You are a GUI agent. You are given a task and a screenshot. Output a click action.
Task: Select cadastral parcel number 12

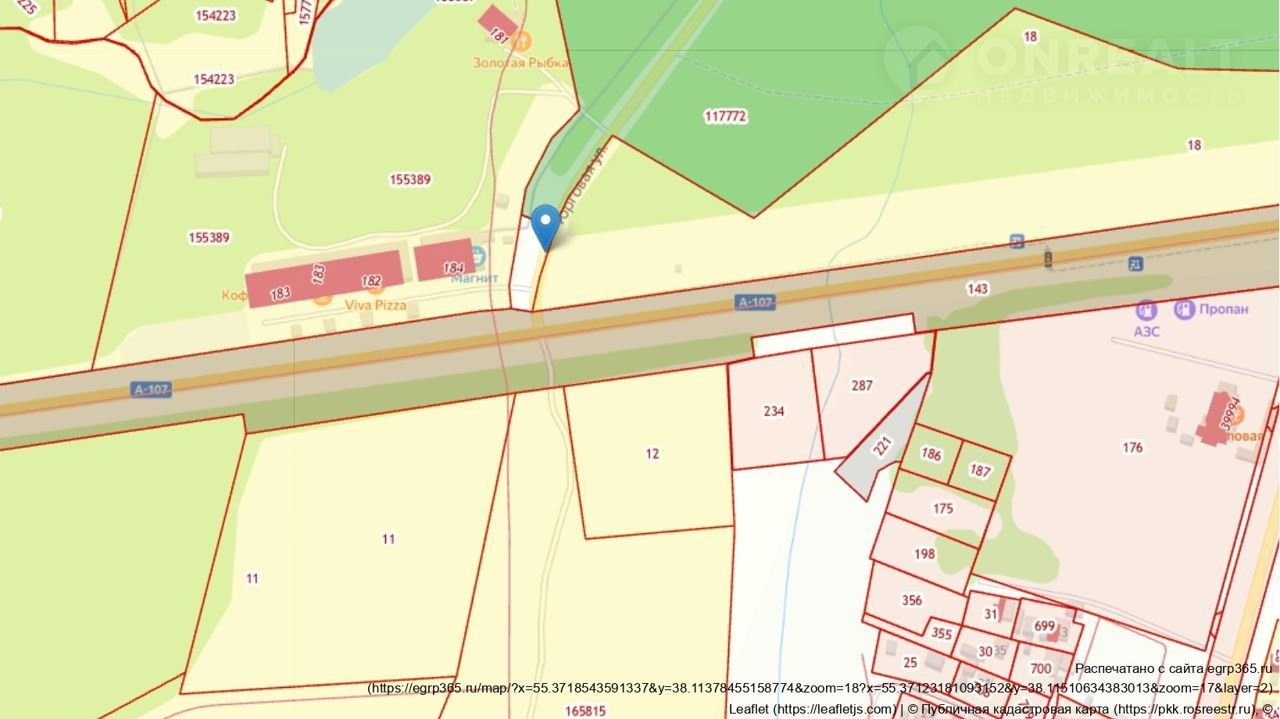[652, 453]
